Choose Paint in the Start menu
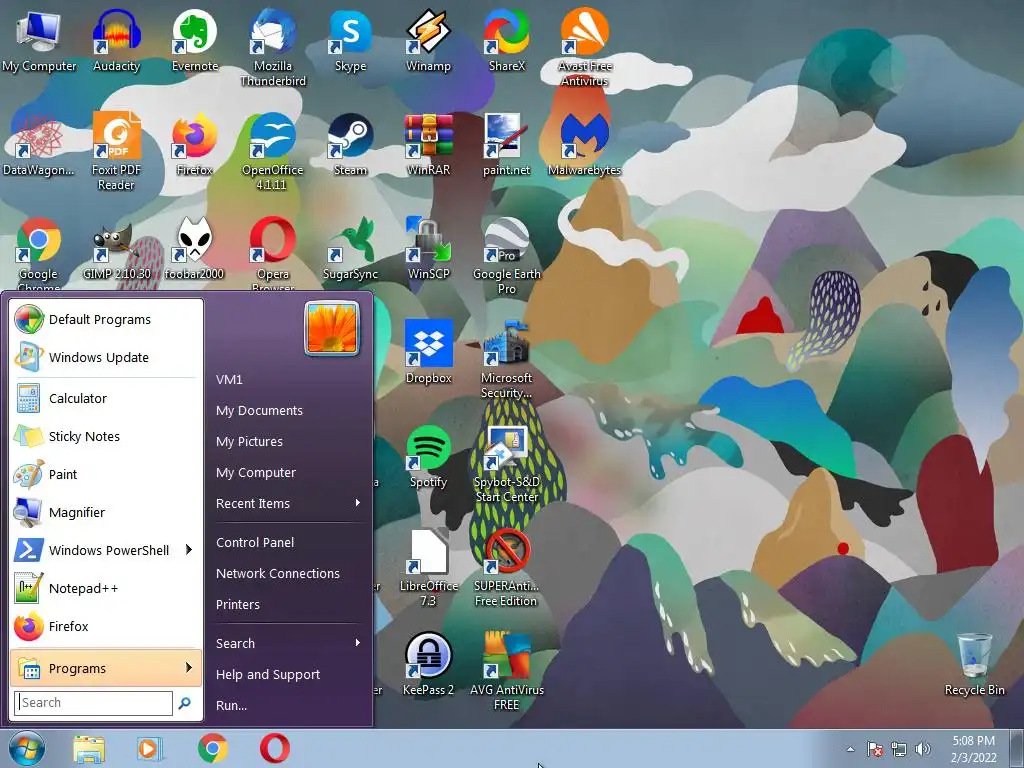Image resolution: width=1024 pixels, height=768 pixels. point(106,474)
